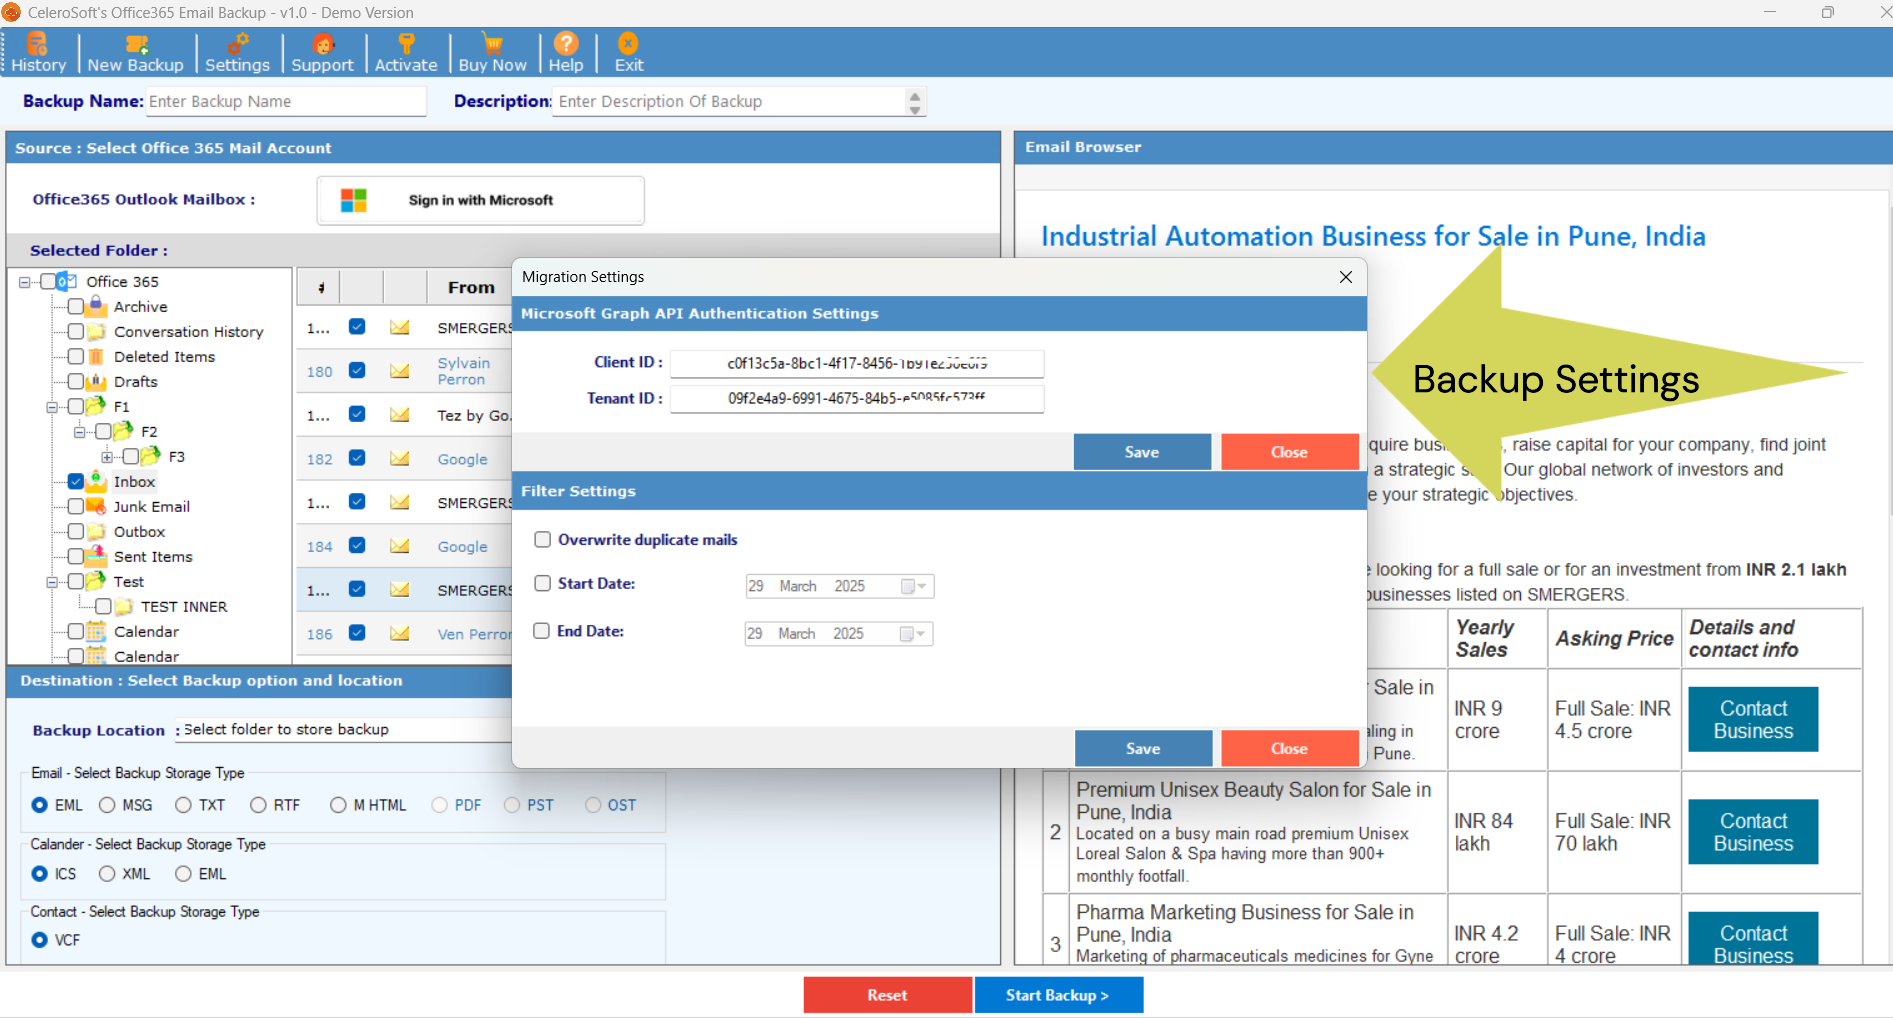Exit the application via the toolbar icon
Screen dimensions: 1893x1018
pyautogui.click(x=627, y=51)
